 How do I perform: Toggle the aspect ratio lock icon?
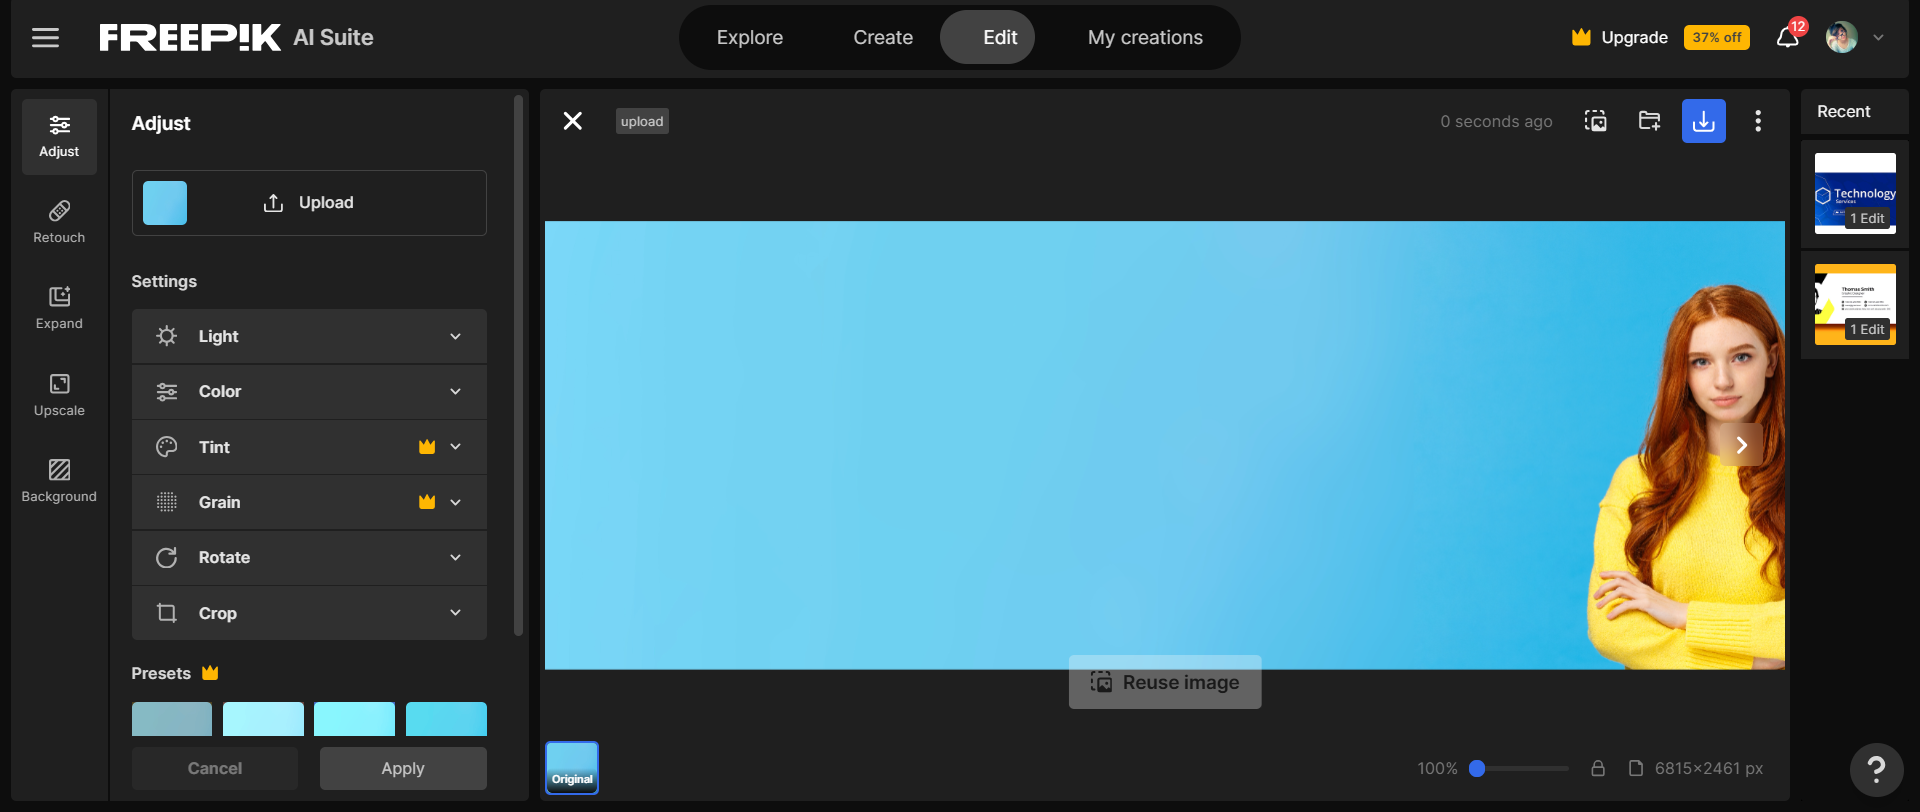(1598, 768)
